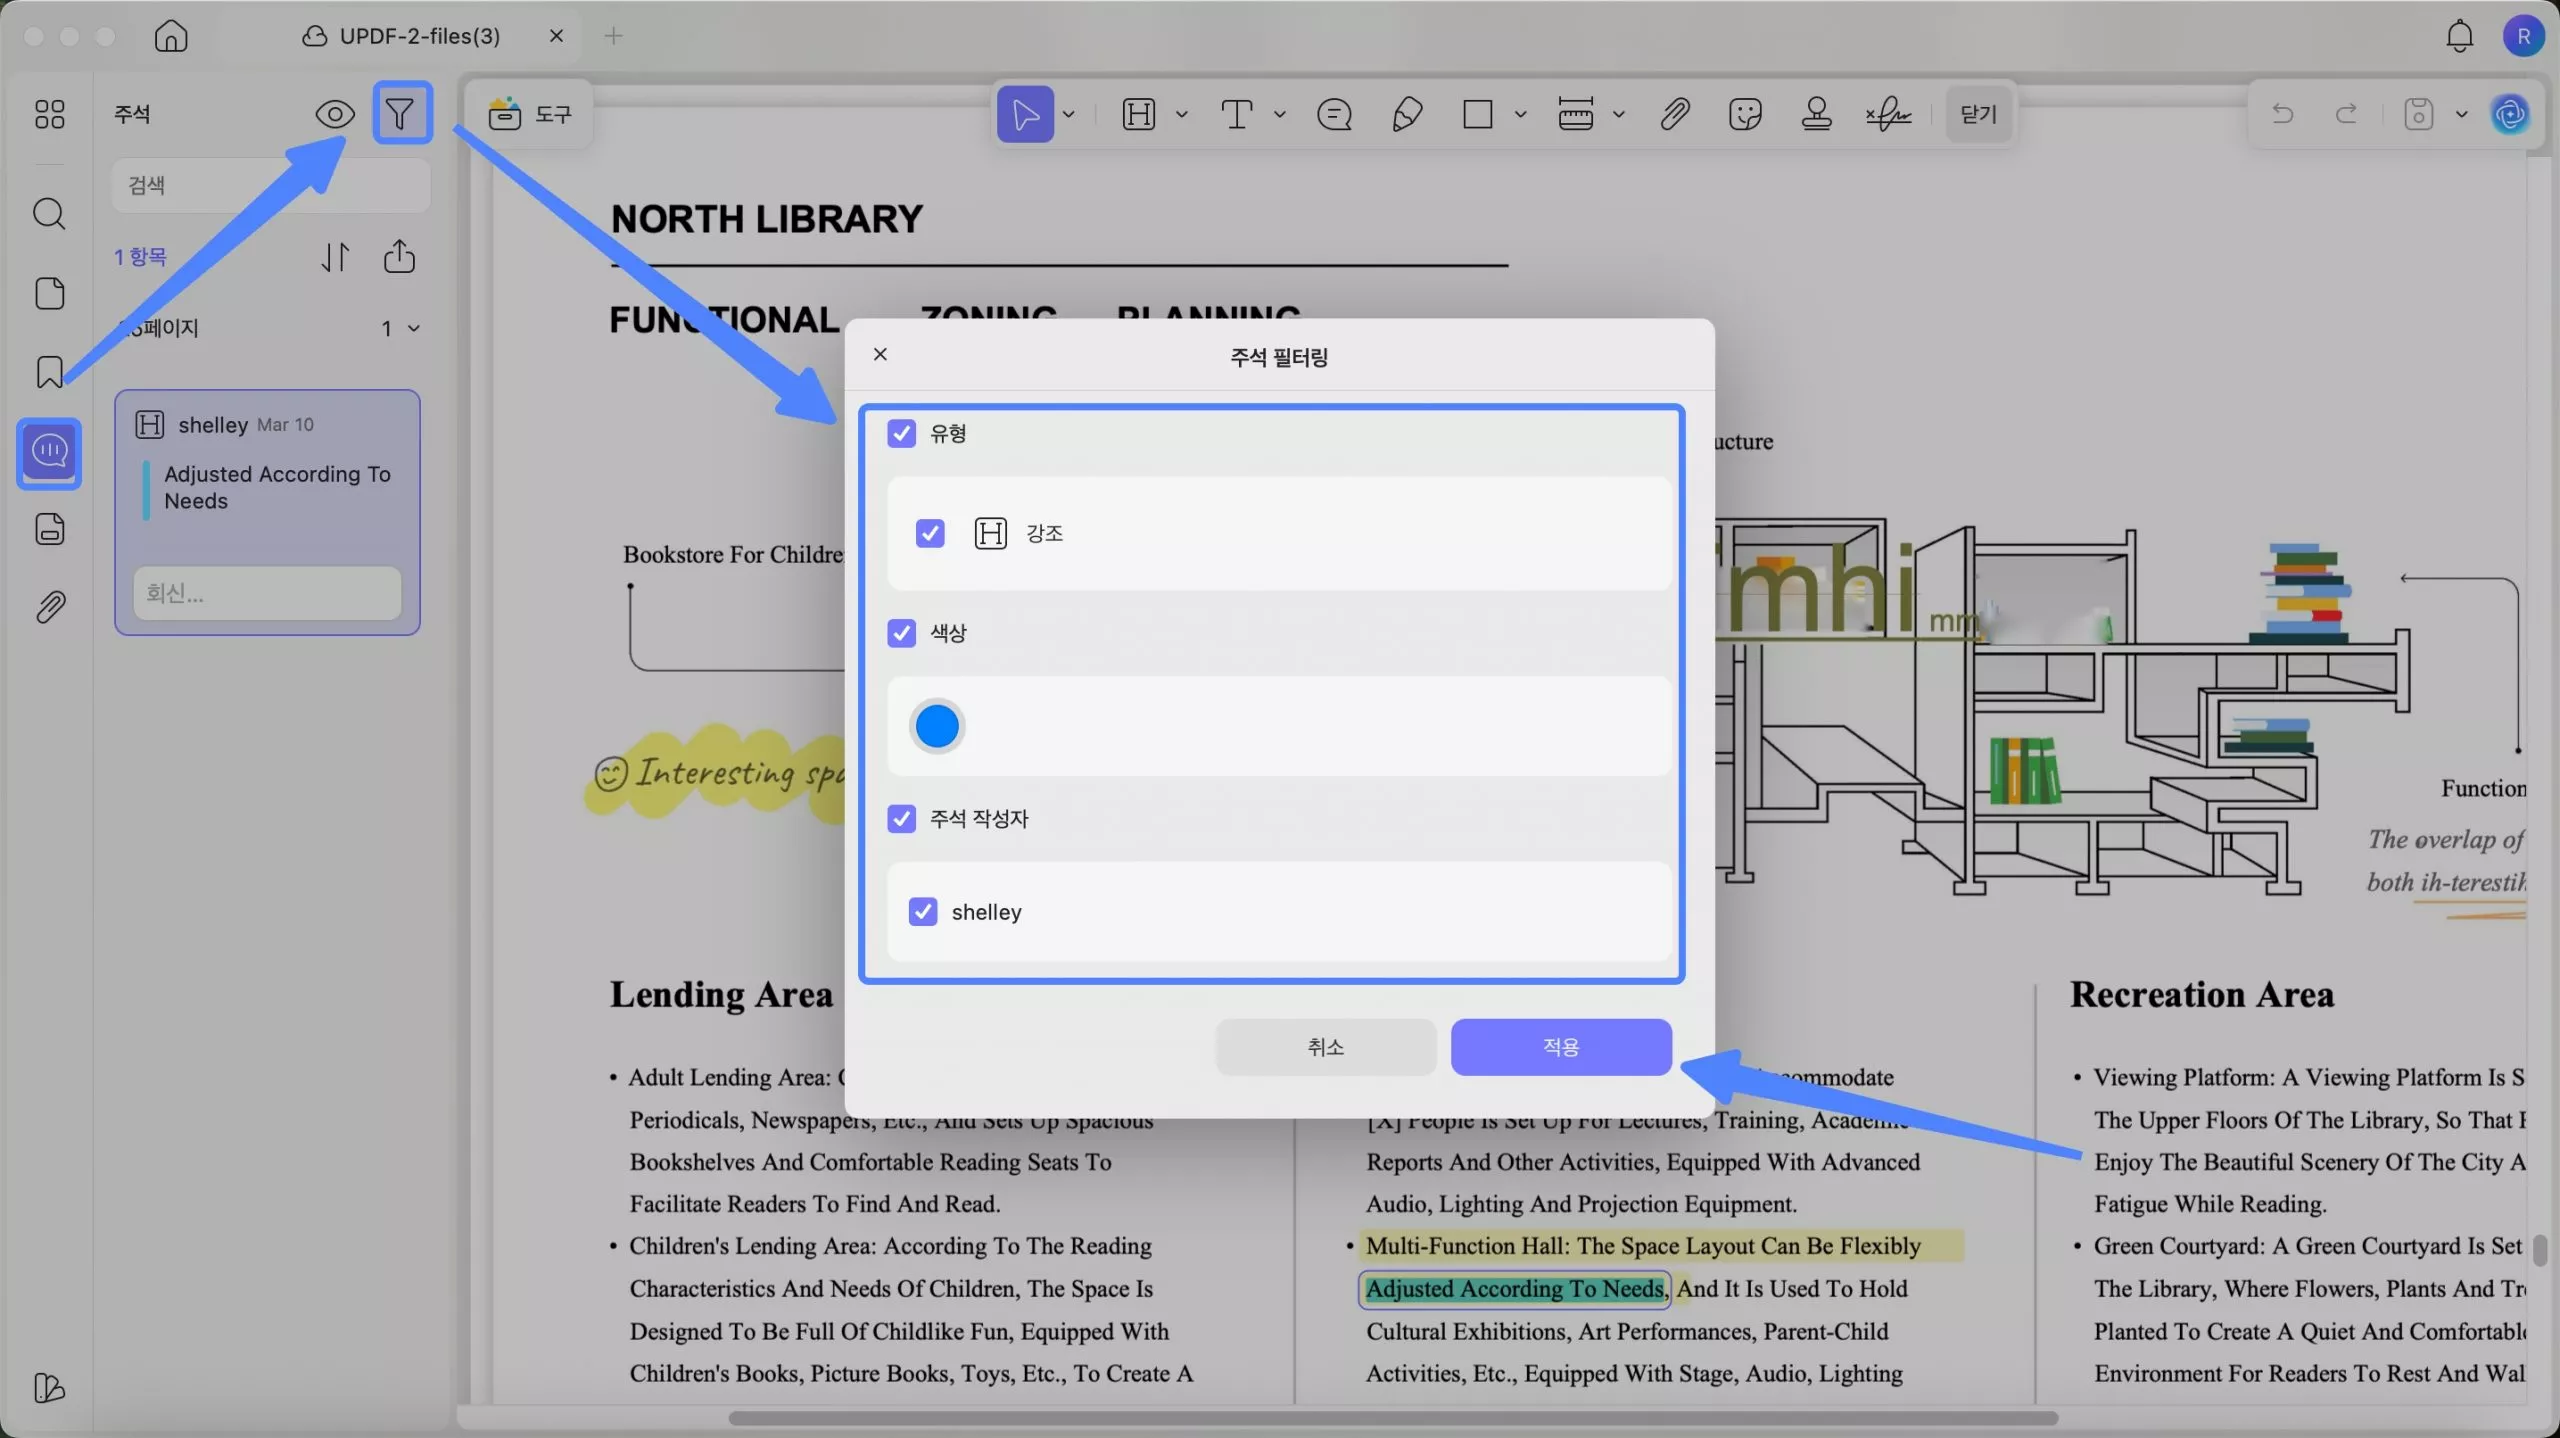Expand the page group chevron
Screen dimensions: 2560x1438
coord(414,329)
